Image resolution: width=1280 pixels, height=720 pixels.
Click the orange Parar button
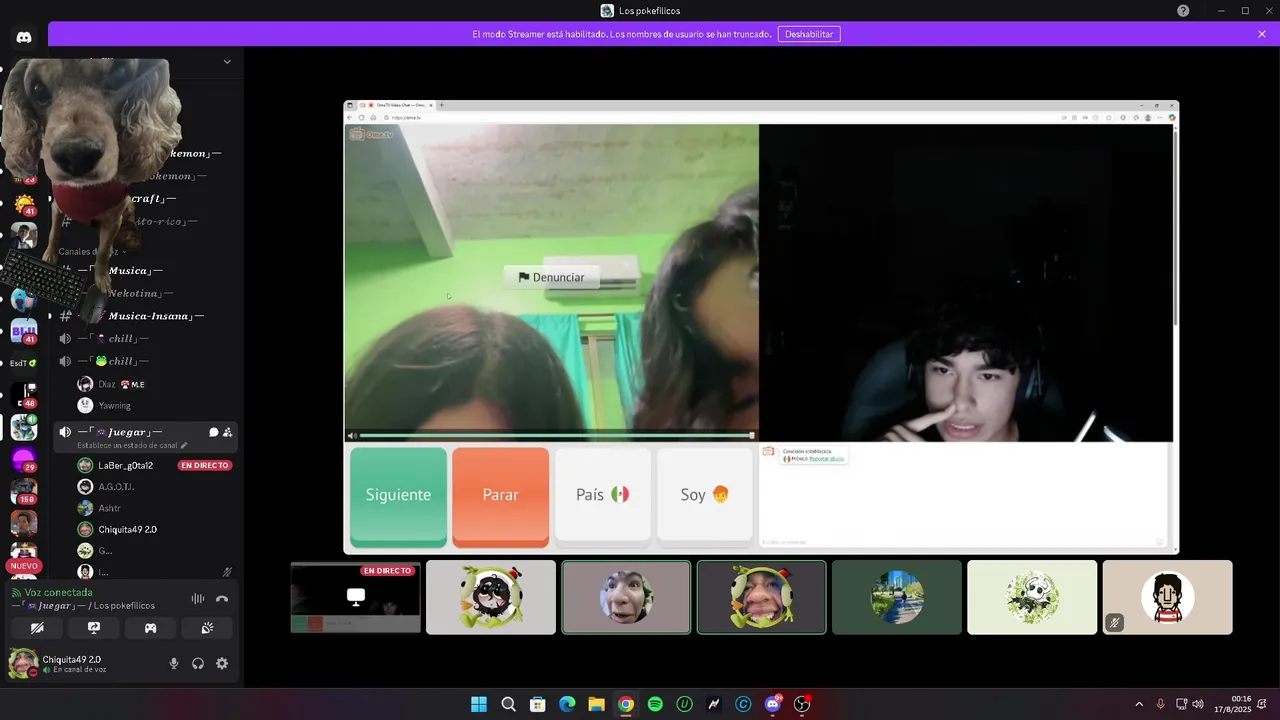[x=500, y=496]
